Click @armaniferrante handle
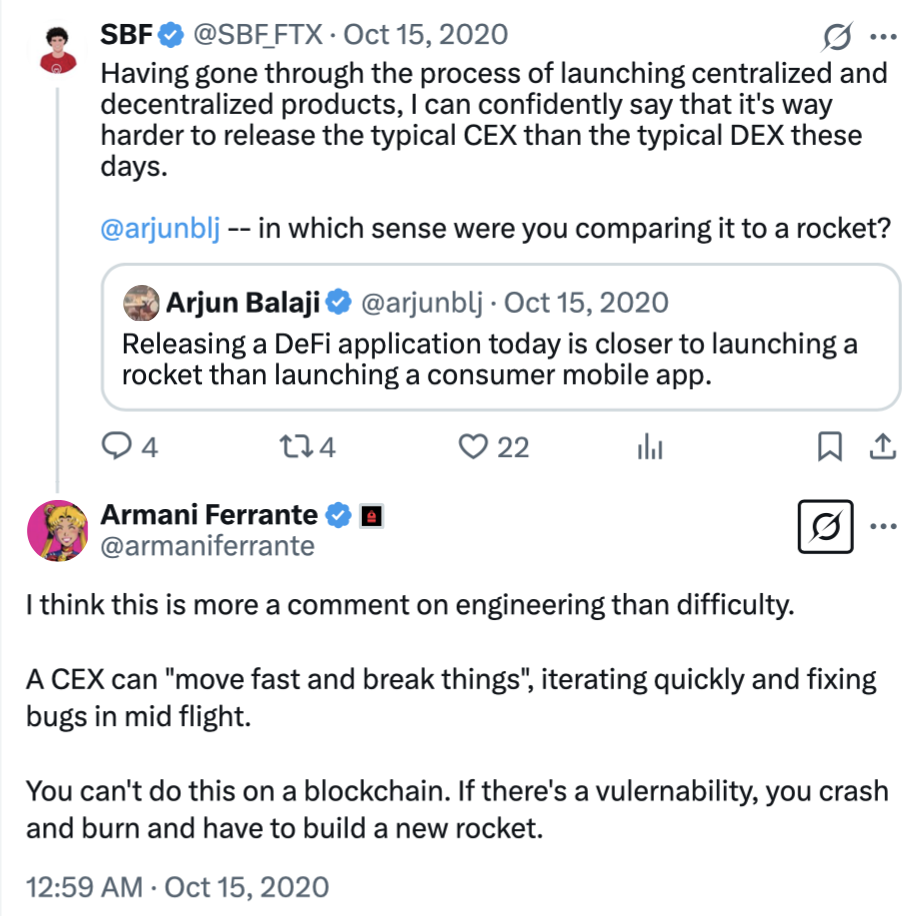The height and width of the screenshot is (916, 919). coord(208,546)
